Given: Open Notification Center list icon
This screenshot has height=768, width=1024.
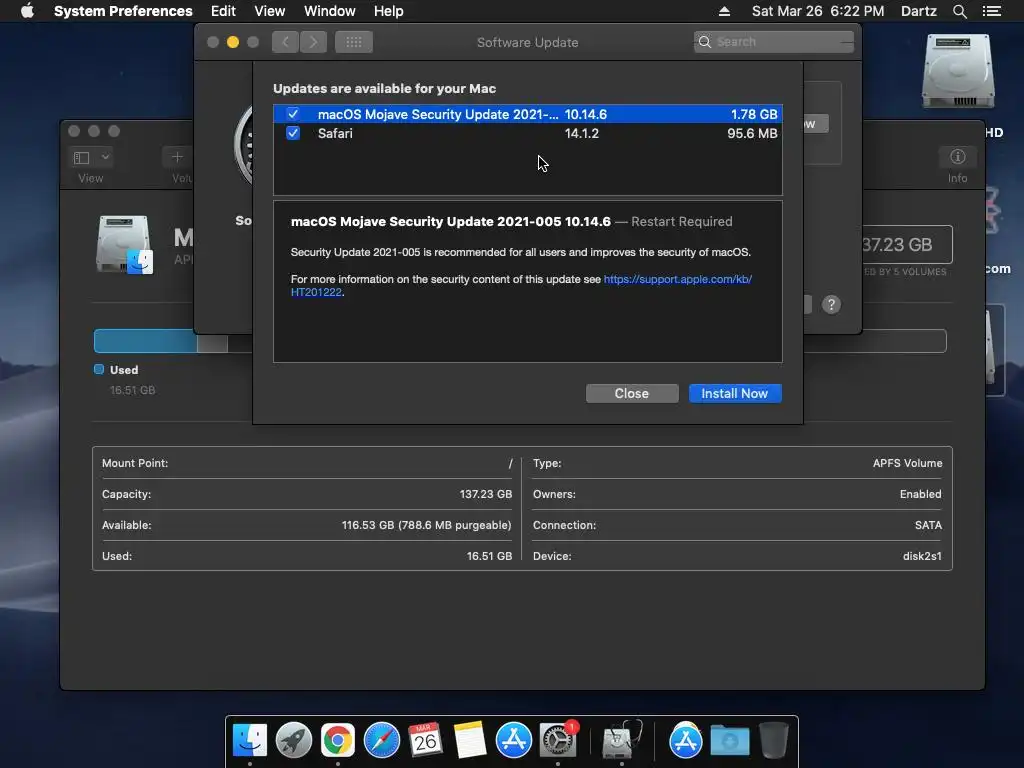Looking at the screenshot, I should click(x=992, y=11).
